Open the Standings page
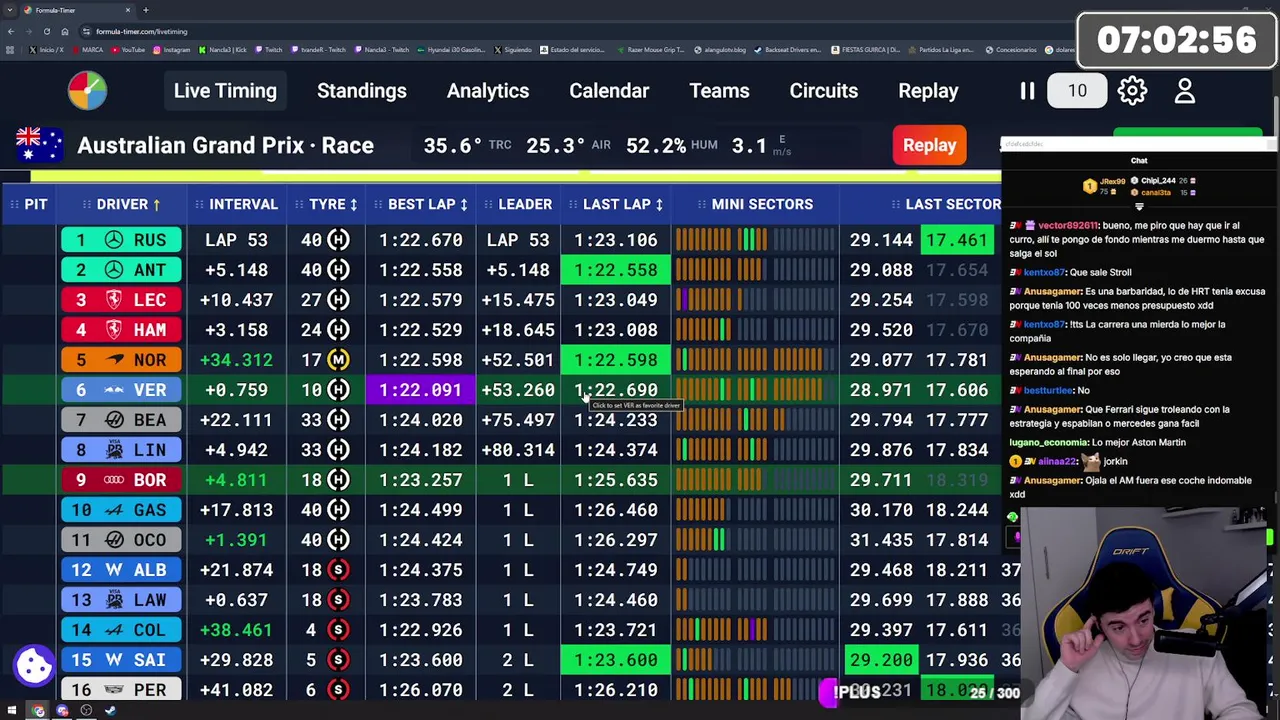 pyautogui.click(x=362, y=91)
